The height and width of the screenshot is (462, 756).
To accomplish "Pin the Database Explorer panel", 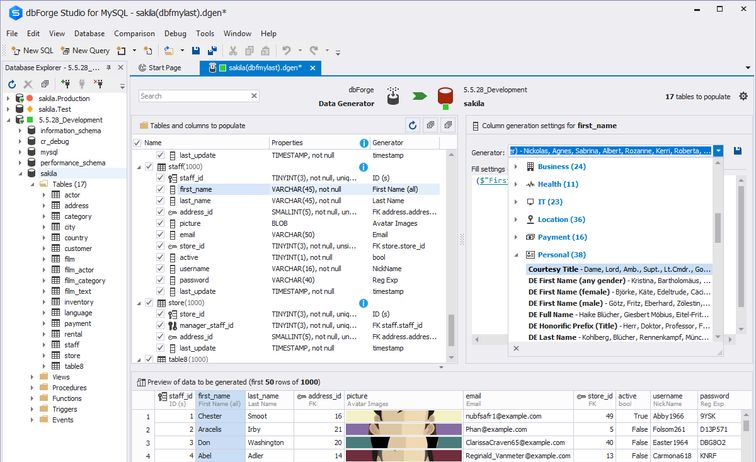I will pyautogui.click(x=108, y=68).
